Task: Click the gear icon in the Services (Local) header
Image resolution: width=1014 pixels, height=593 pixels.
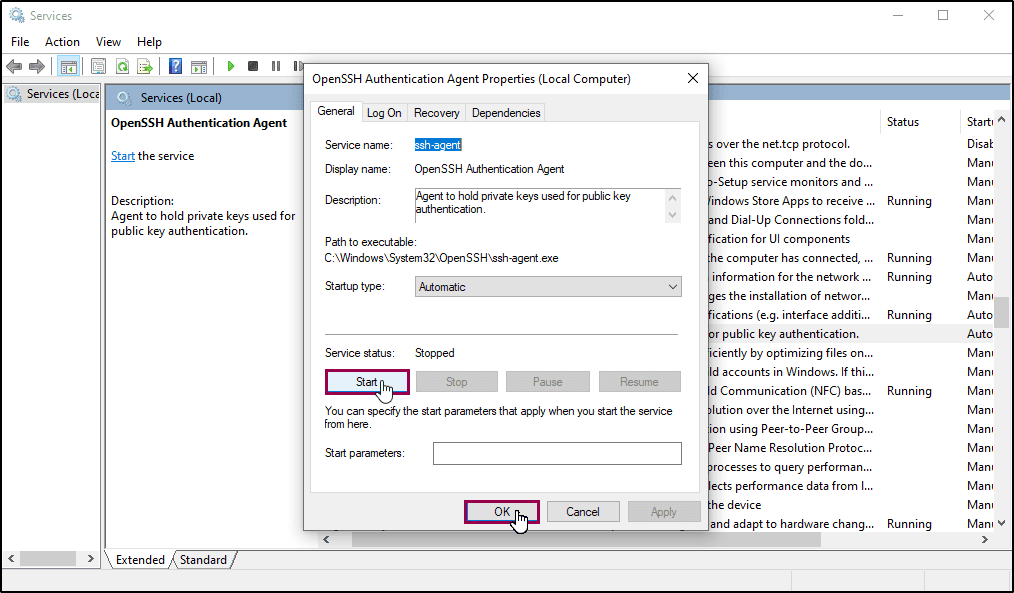Action: click(x=123, y=98)
